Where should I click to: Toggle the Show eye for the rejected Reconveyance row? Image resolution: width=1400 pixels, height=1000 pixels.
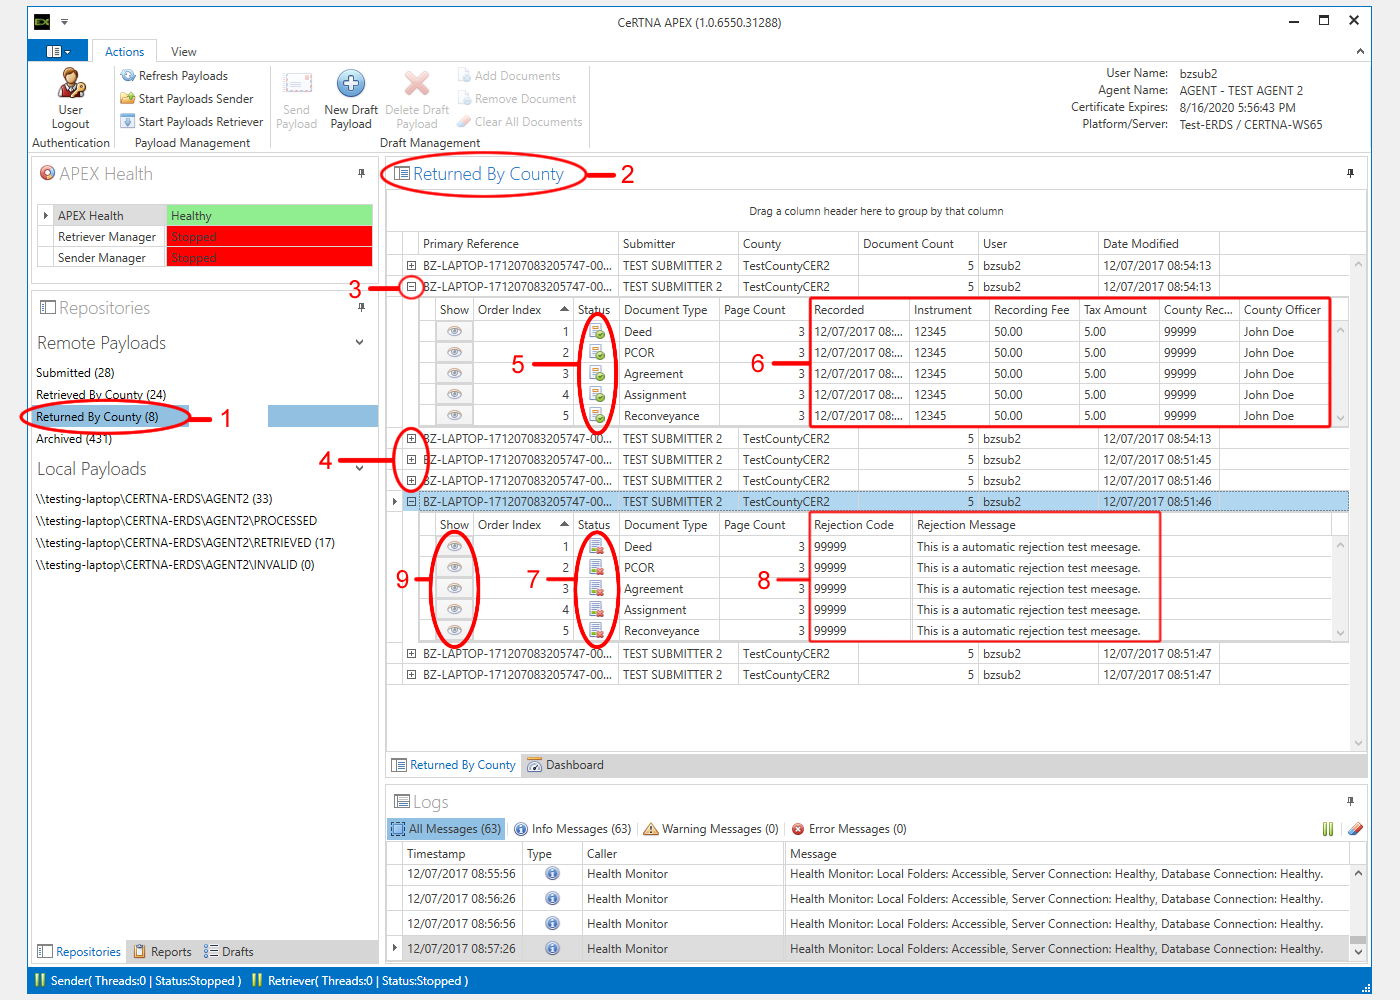coord(454,631)
